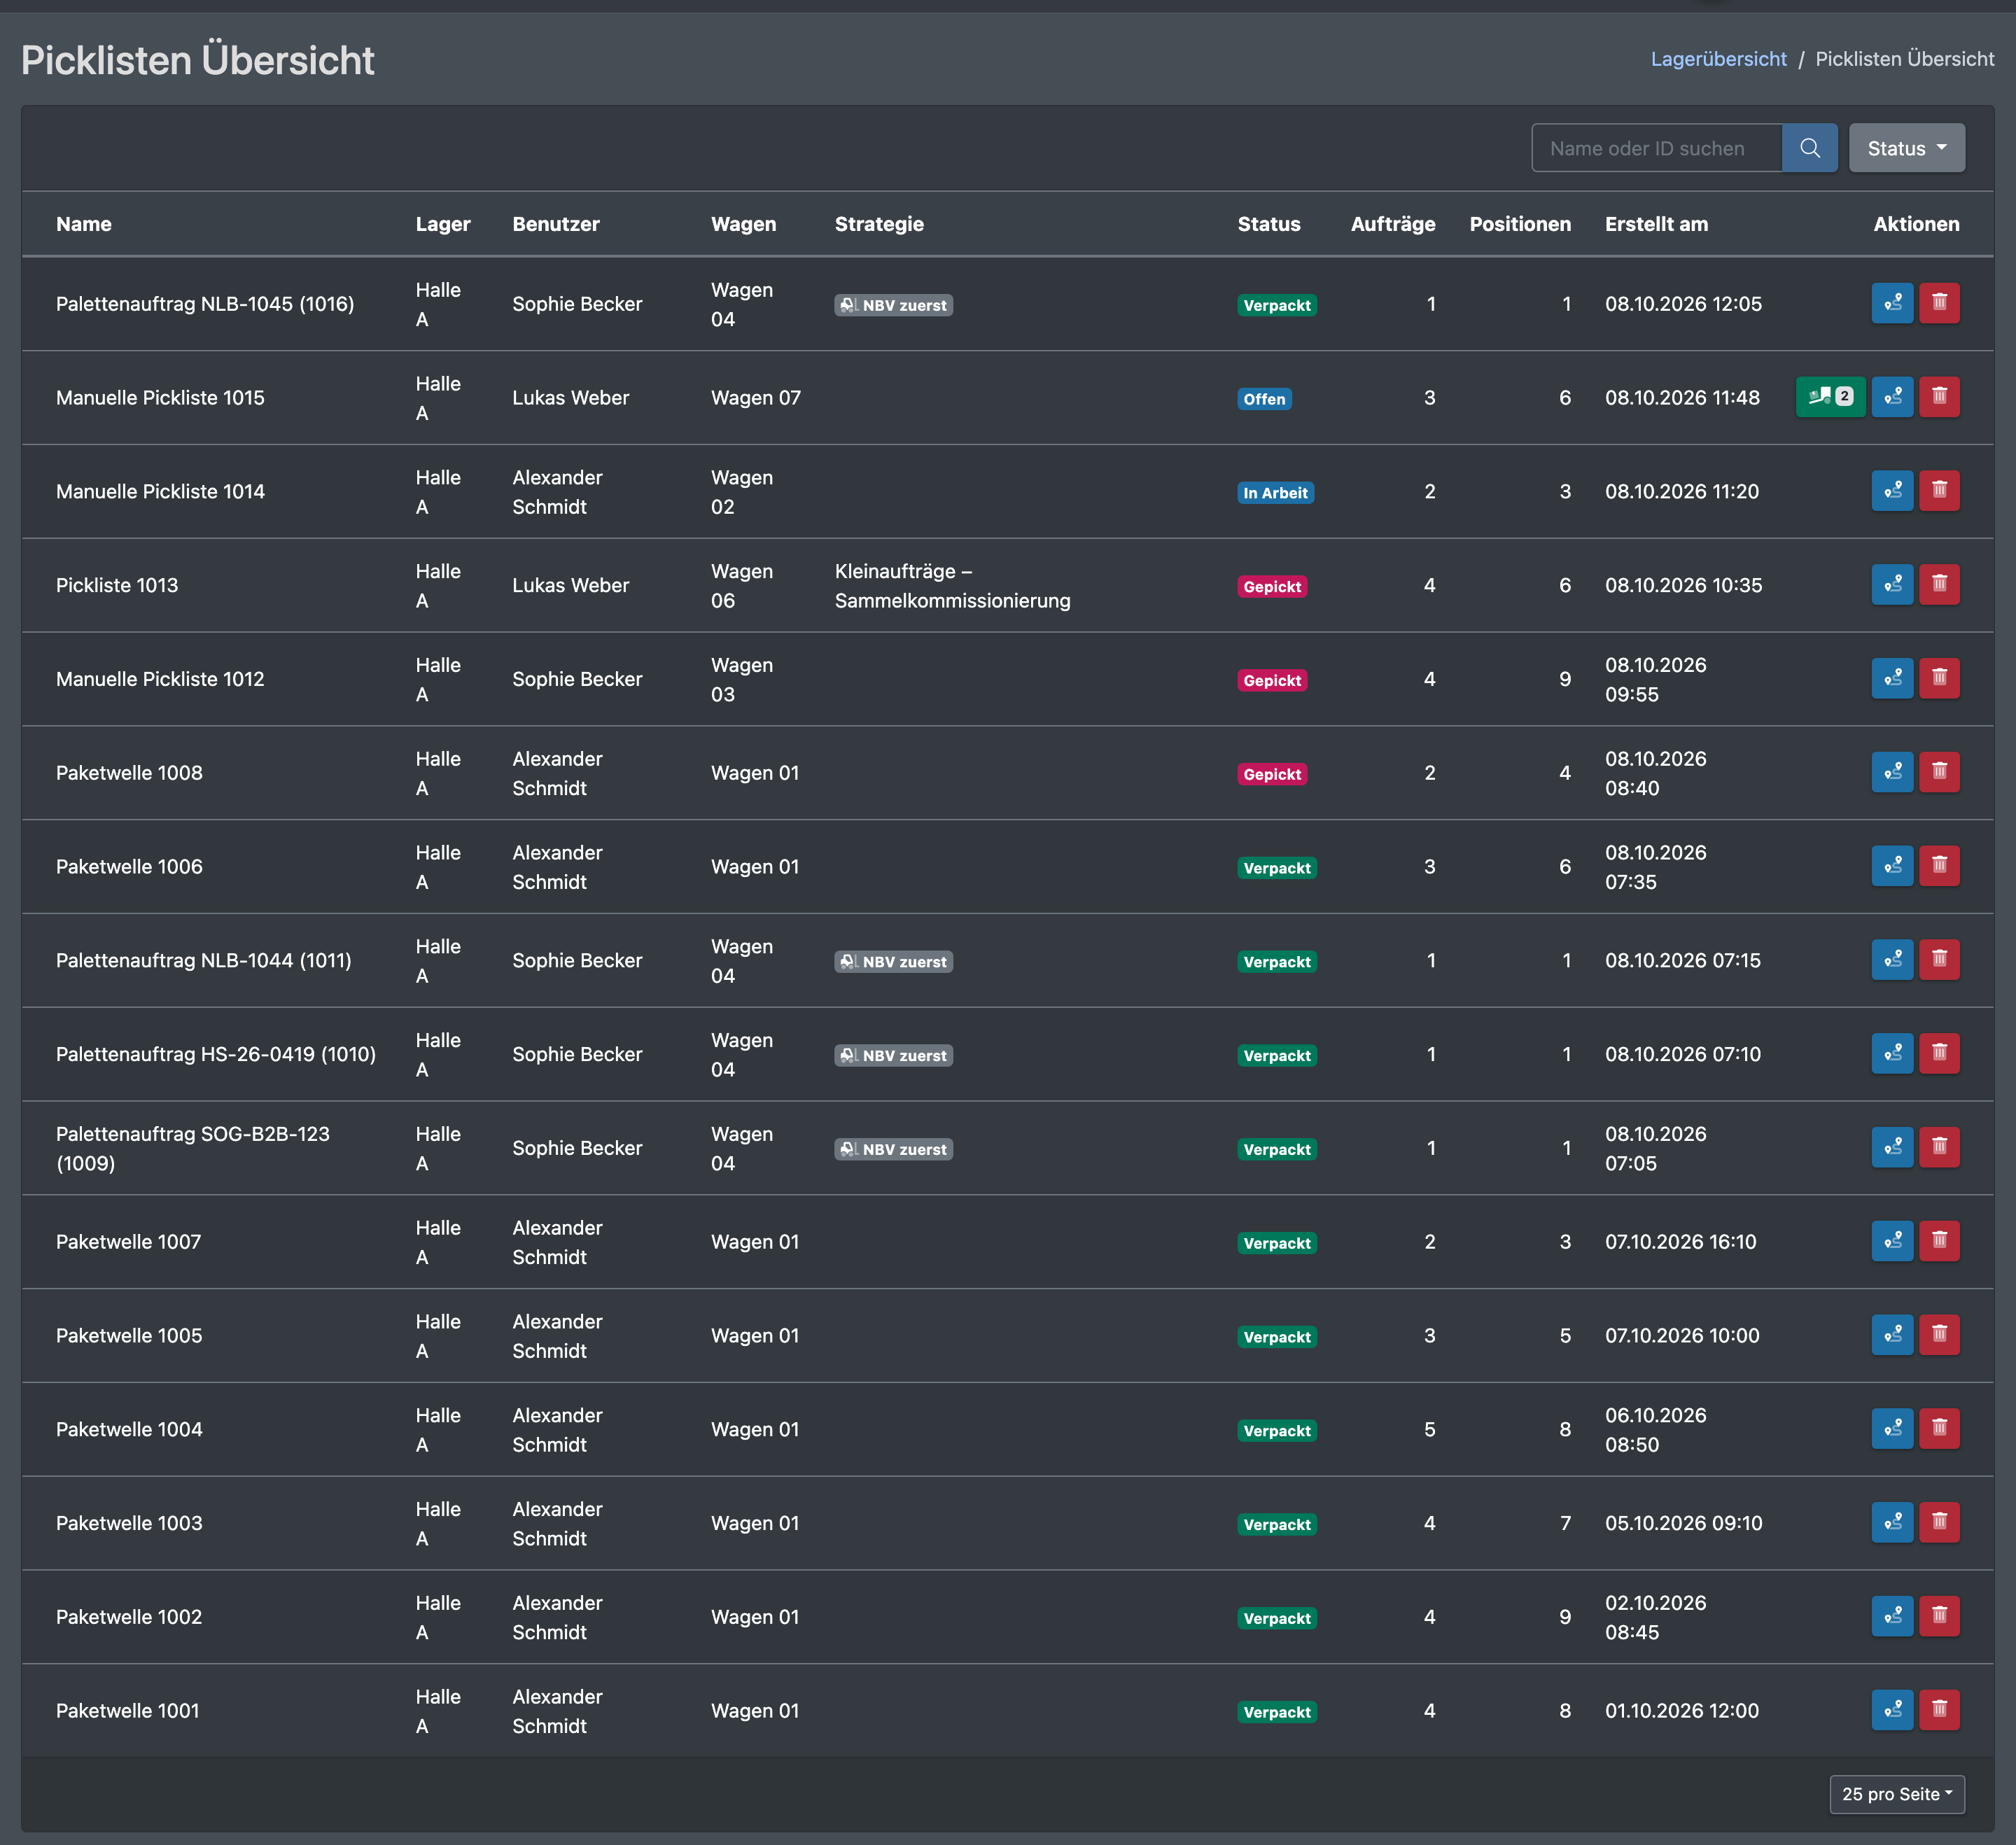Delete Paketwelle 1001 entry
Viewport: 2016px width, 1845px height.
tap(1939, 1710)
